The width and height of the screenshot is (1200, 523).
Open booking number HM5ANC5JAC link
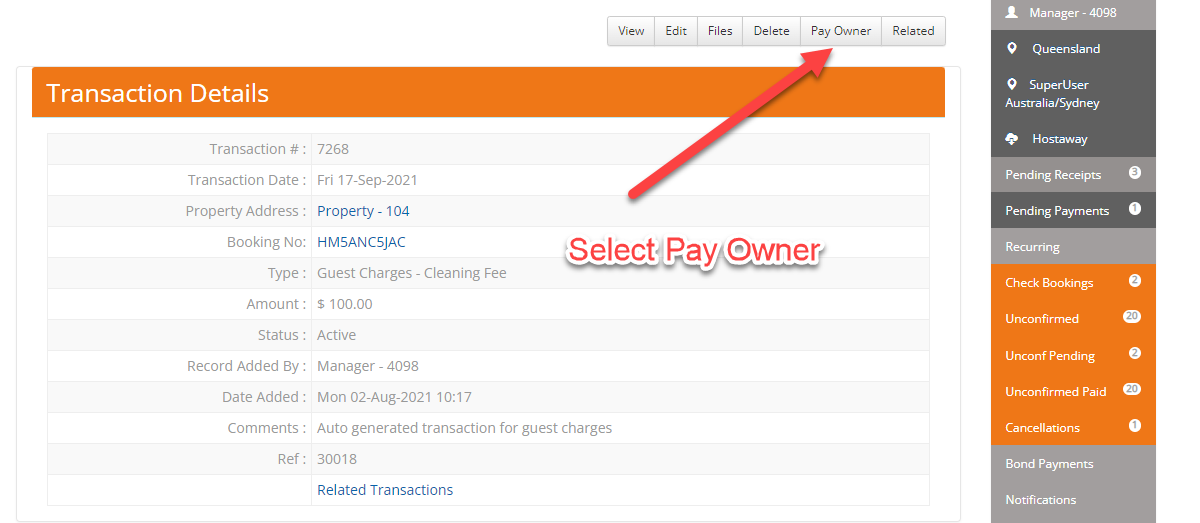[361, 242]
